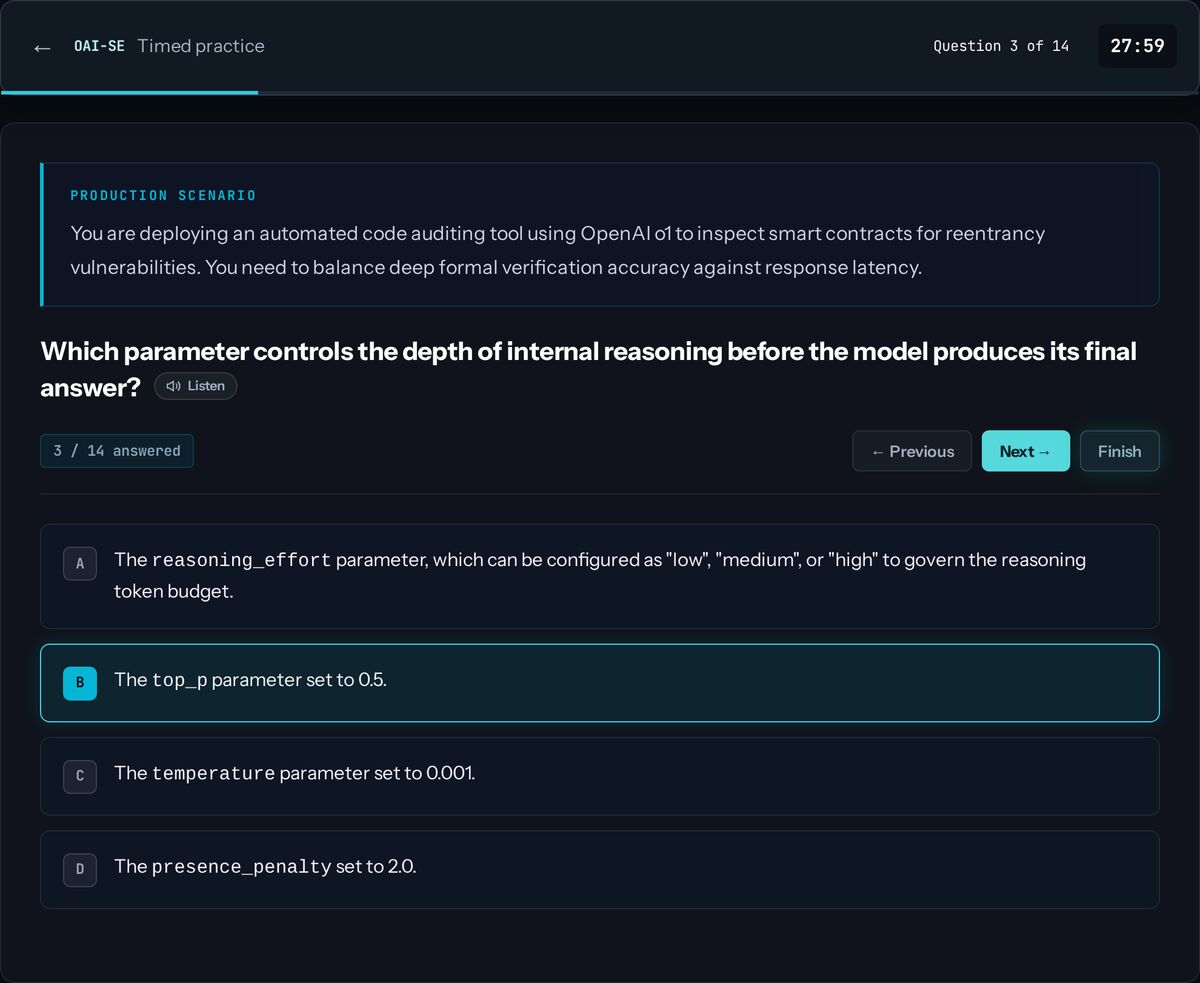Click the 'Timed practice' heading
This screenshot has height=983, width=1200.
(x=201, y=46)
